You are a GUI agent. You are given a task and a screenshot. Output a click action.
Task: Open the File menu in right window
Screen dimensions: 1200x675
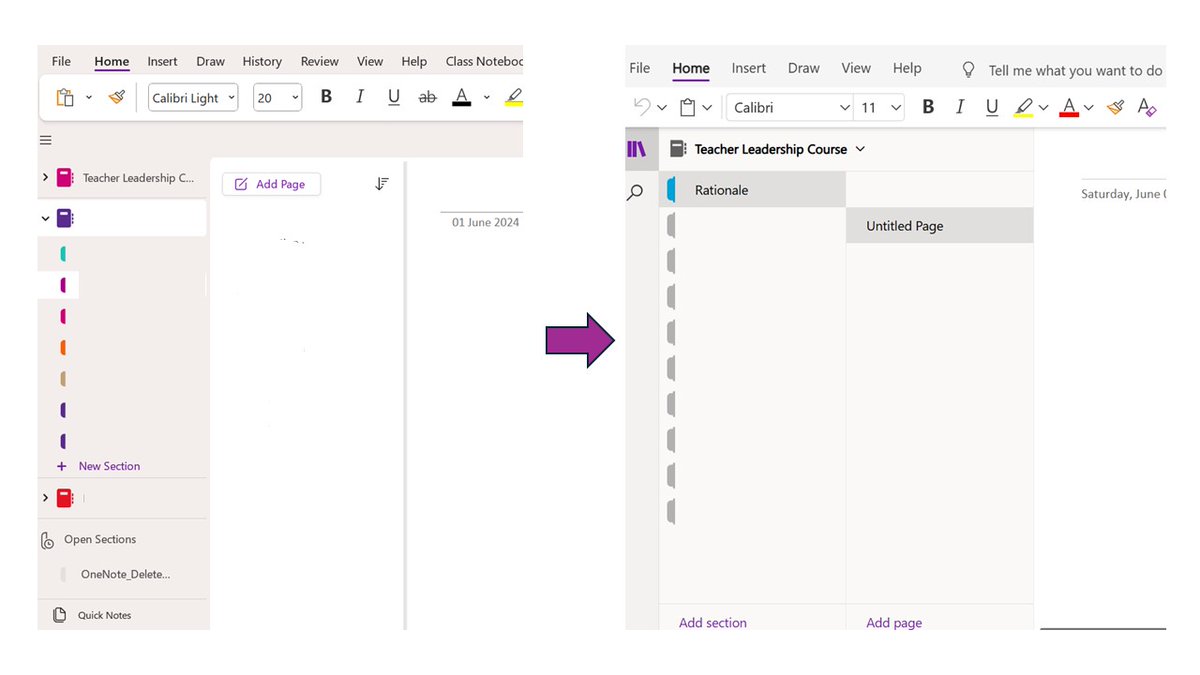[640, 68]
